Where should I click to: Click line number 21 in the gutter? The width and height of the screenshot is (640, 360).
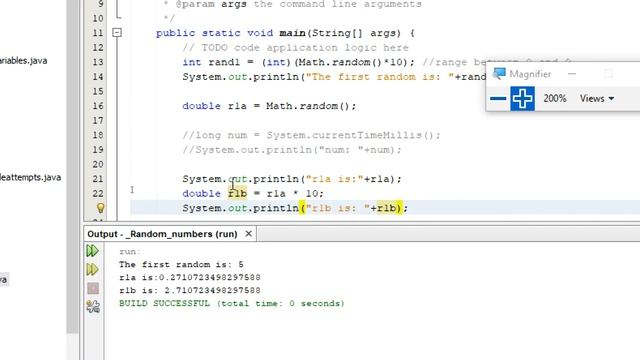pyautogui.click(x=98, y=179)
